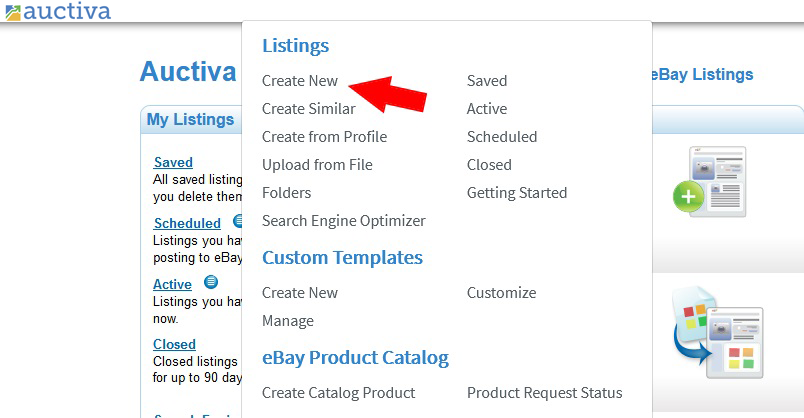
Task: Select Getting Started in the menu
Action: [517, 193]
